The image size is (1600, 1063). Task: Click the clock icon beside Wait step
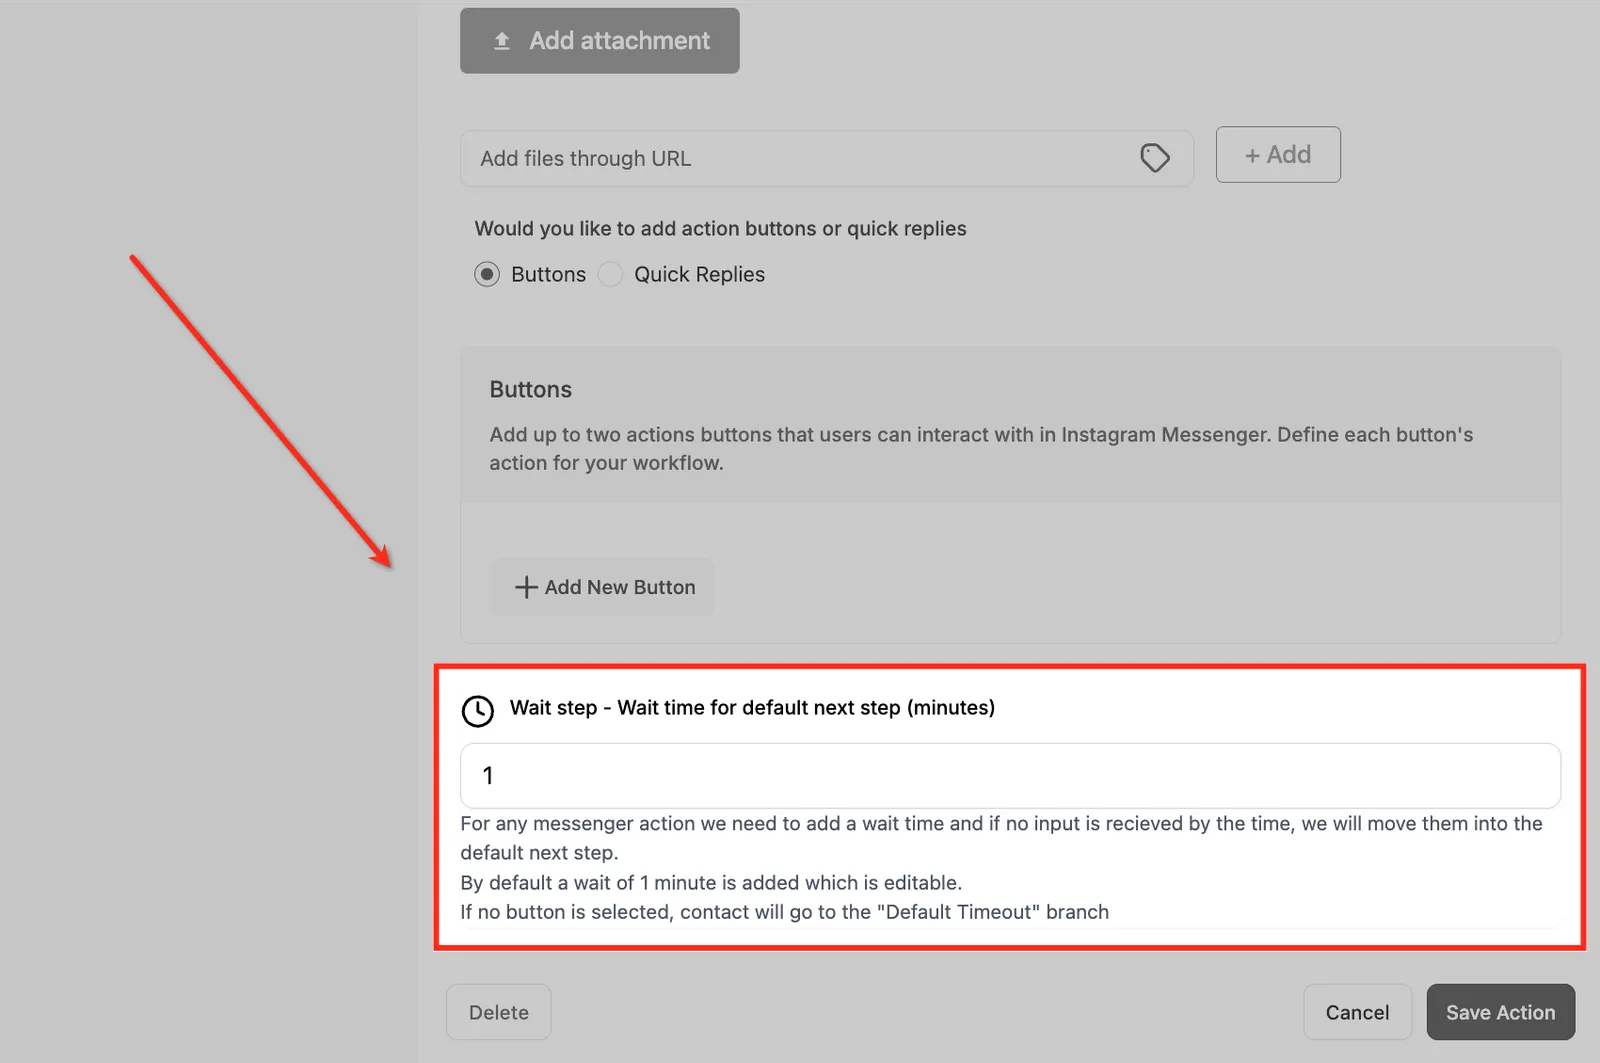[478, 711]
